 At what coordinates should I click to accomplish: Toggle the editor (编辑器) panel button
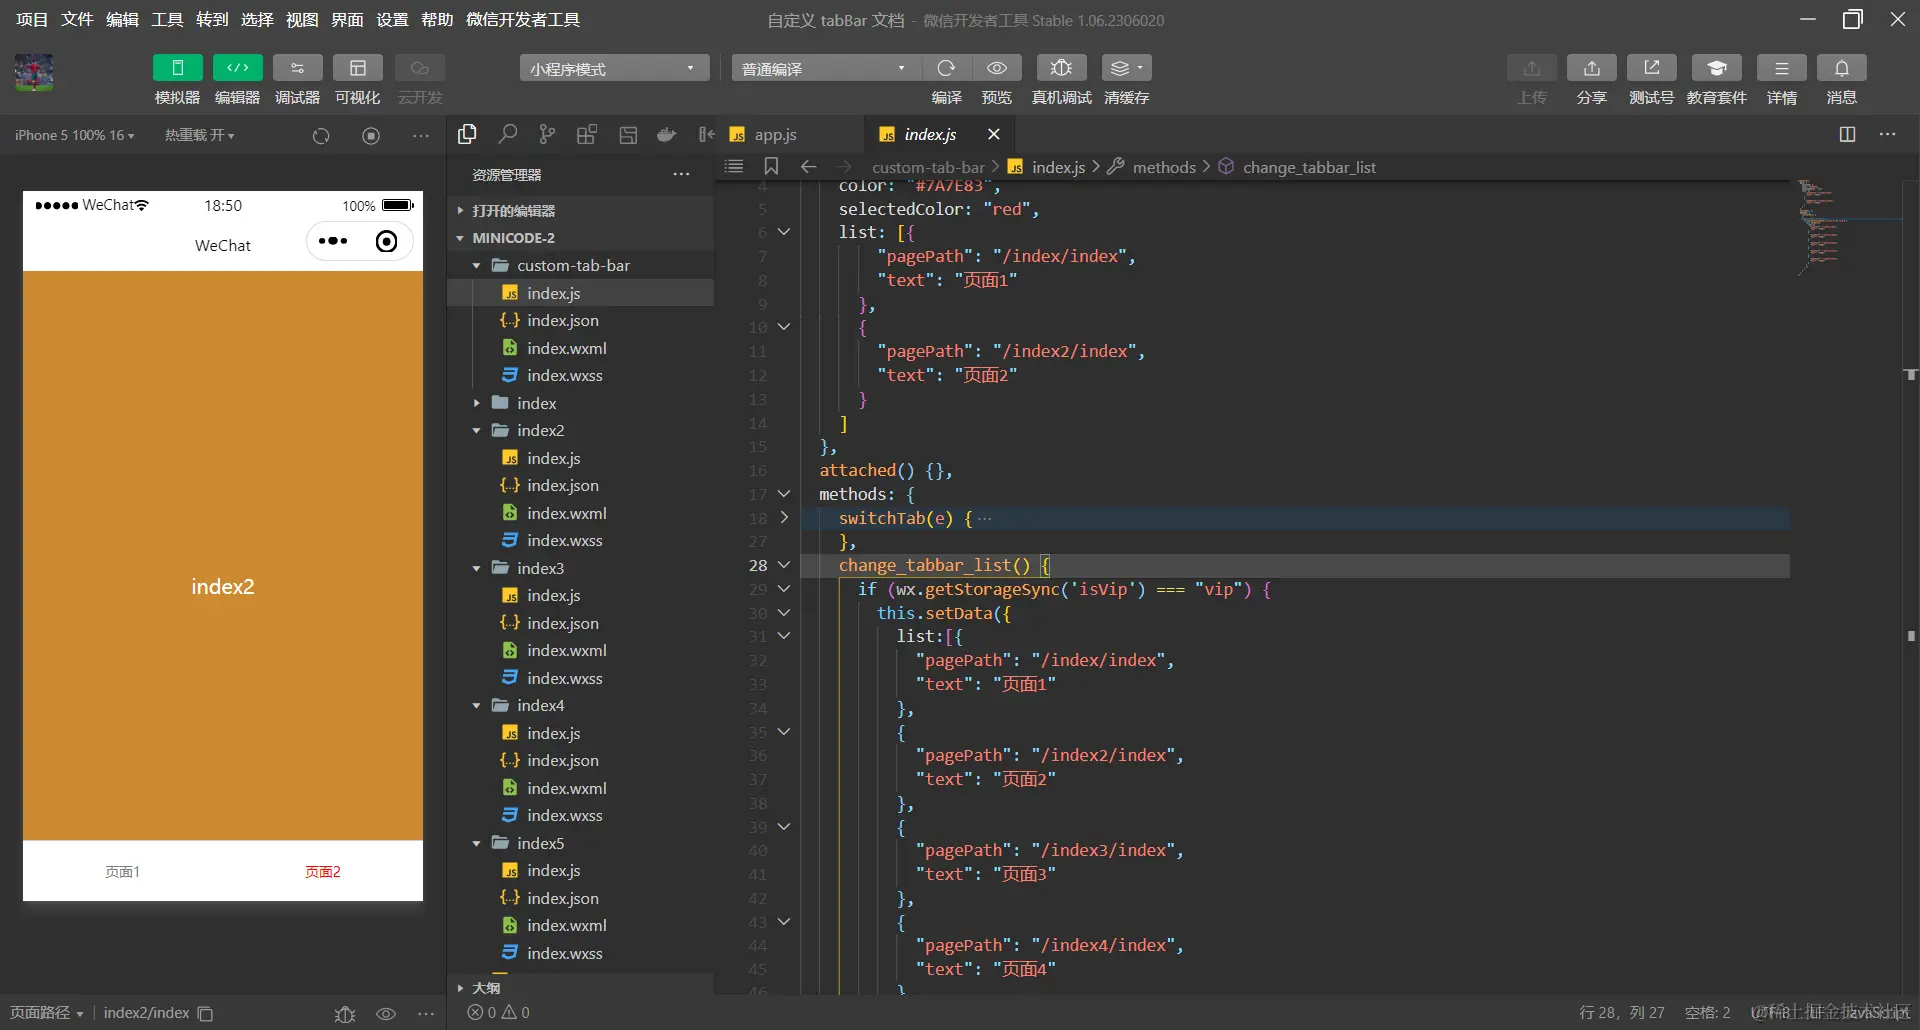pos(237,68)
